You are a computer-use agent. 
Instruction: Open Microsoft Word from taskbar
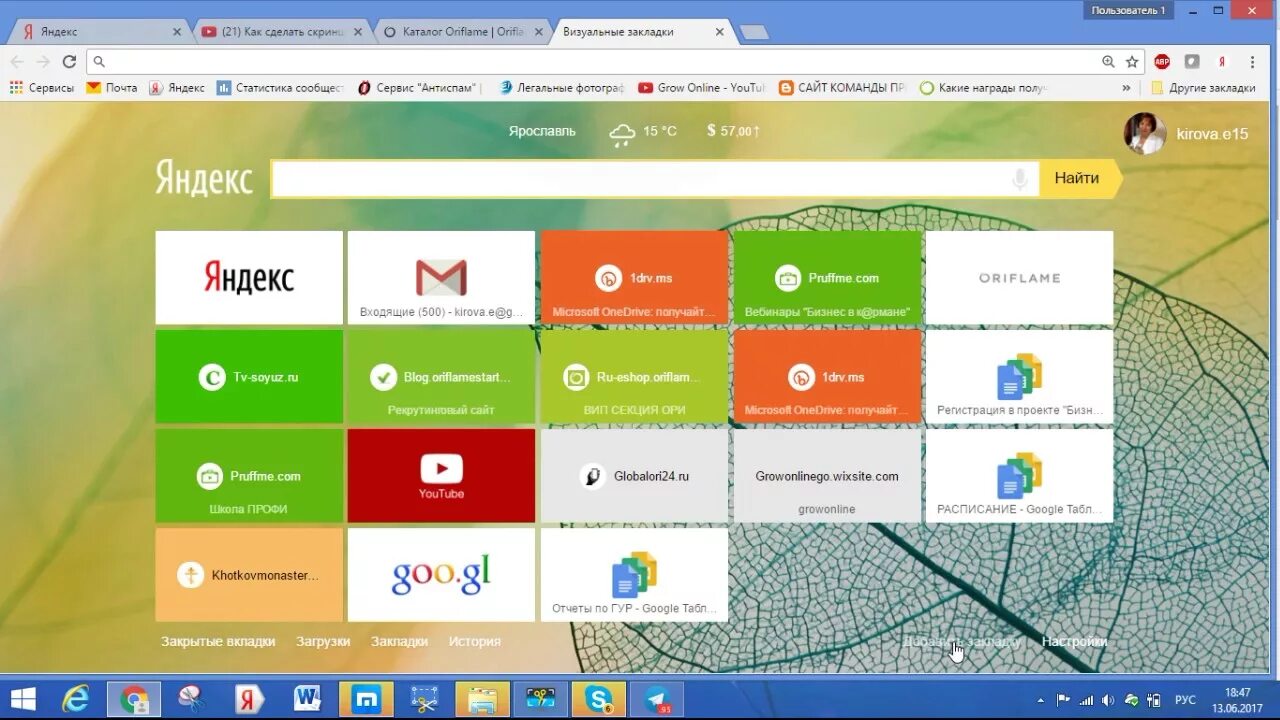308,700
